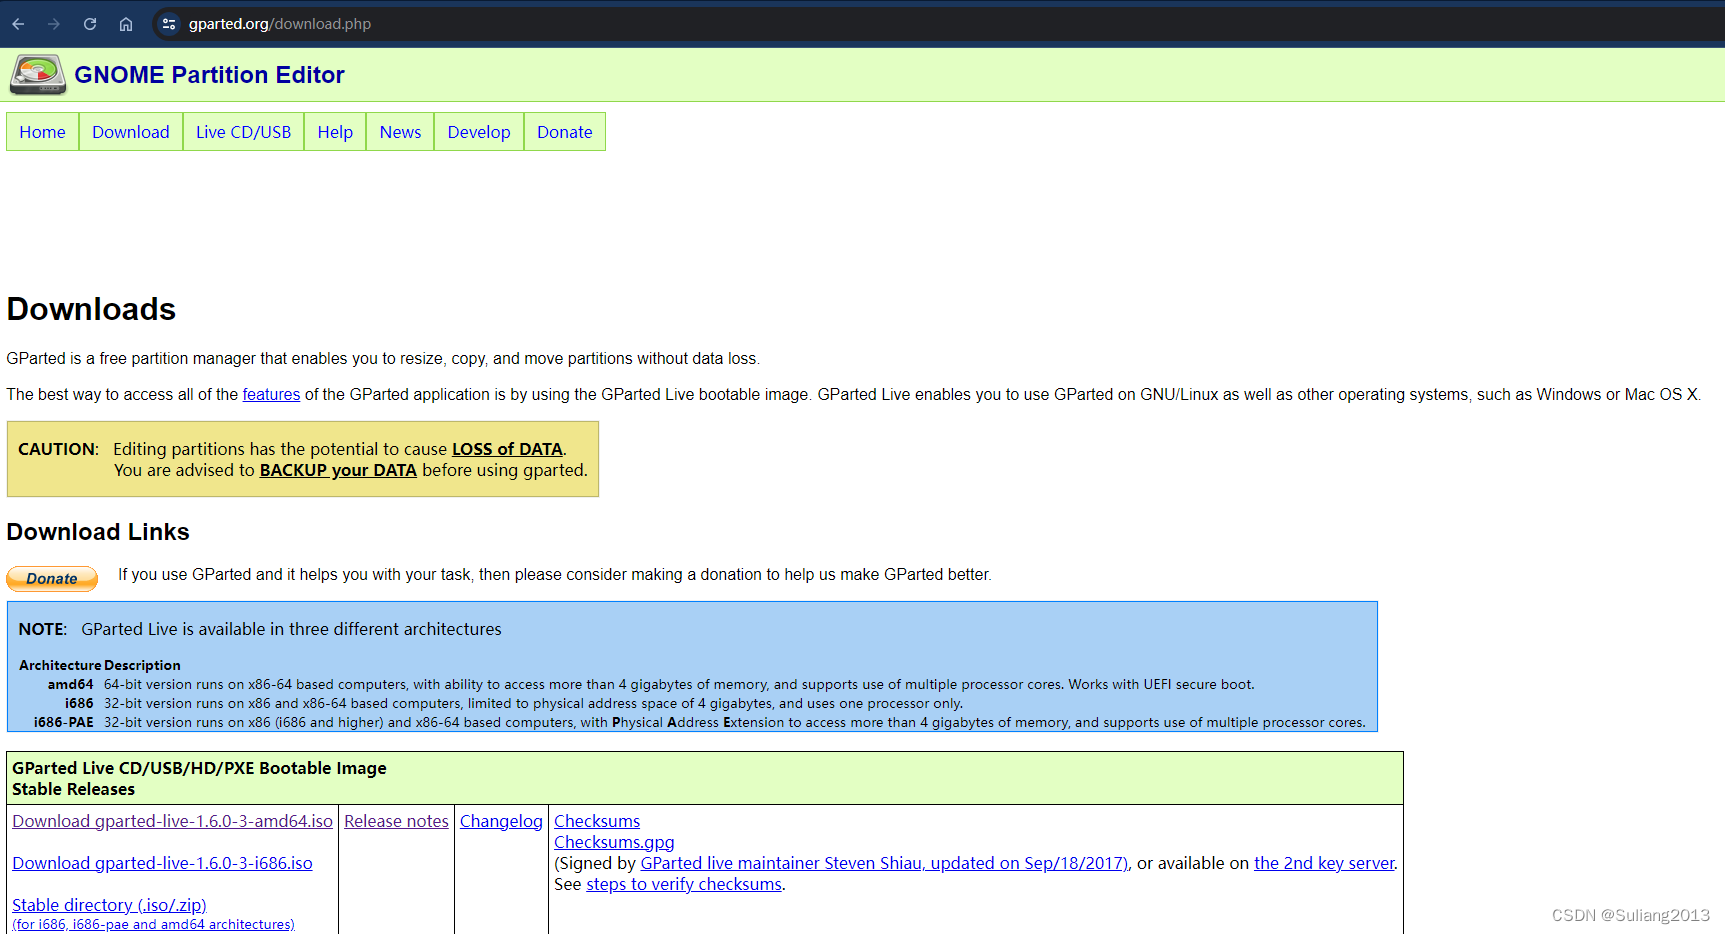Screen dimensions: 1725x934
Task: Click the i686 32-bit architecture row label
Action: pos(79,704)
